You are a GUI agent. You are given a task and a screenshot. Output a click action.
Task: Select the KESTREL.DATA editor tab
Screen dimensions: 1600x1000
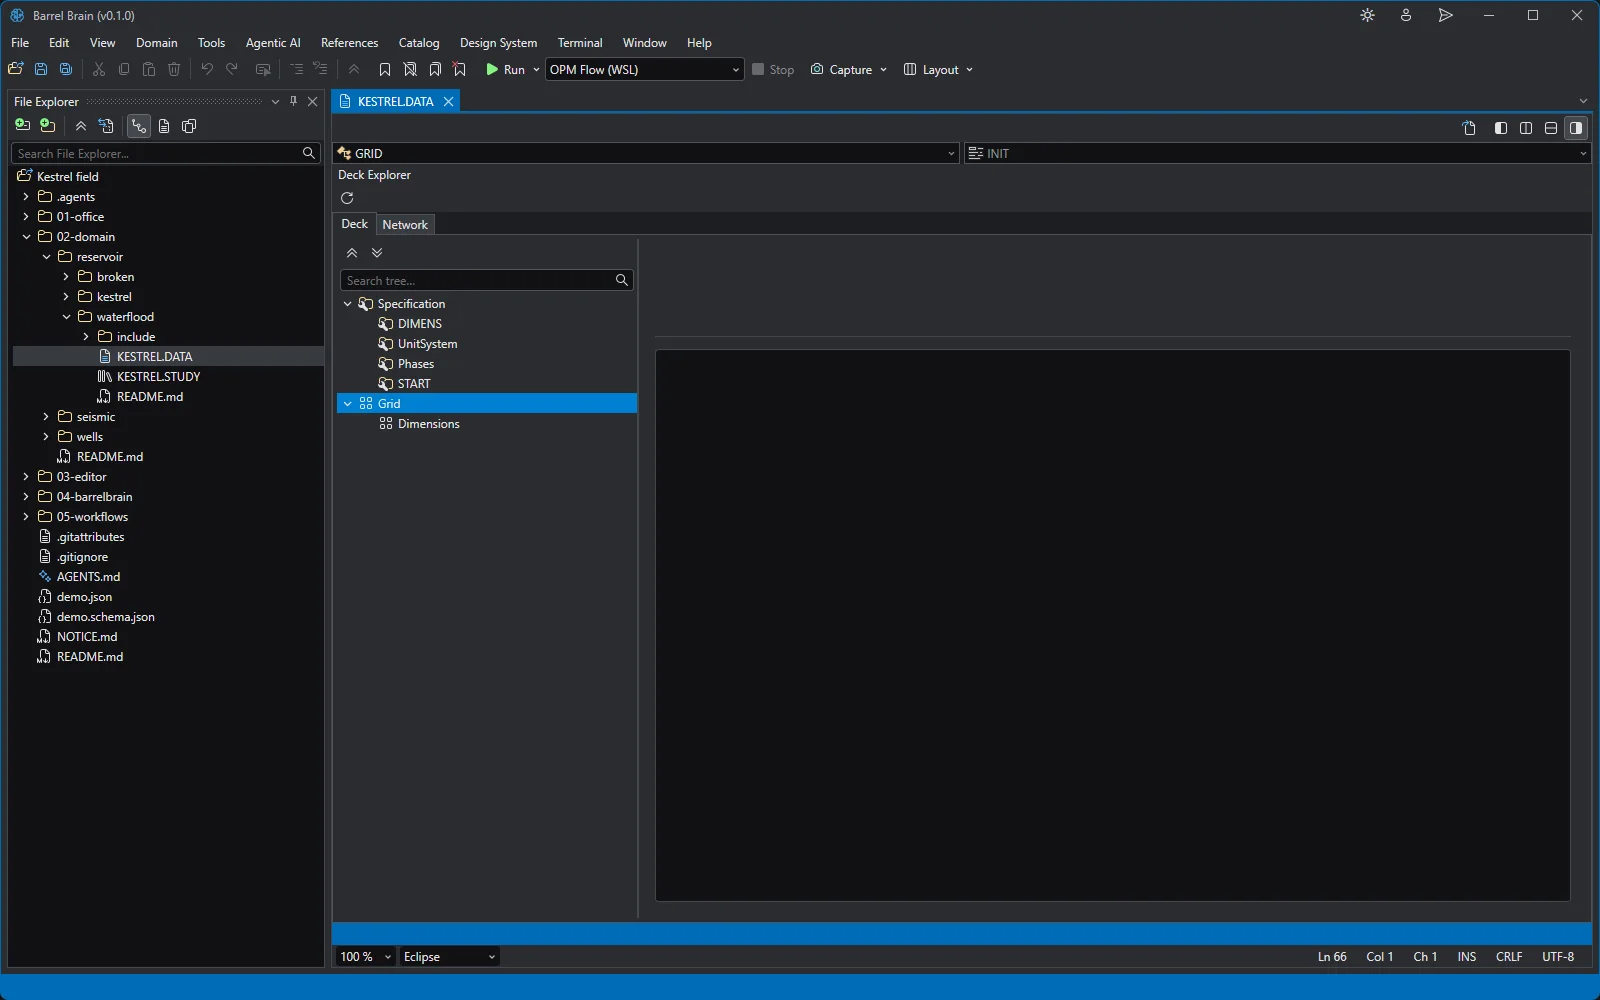[396, 101]
